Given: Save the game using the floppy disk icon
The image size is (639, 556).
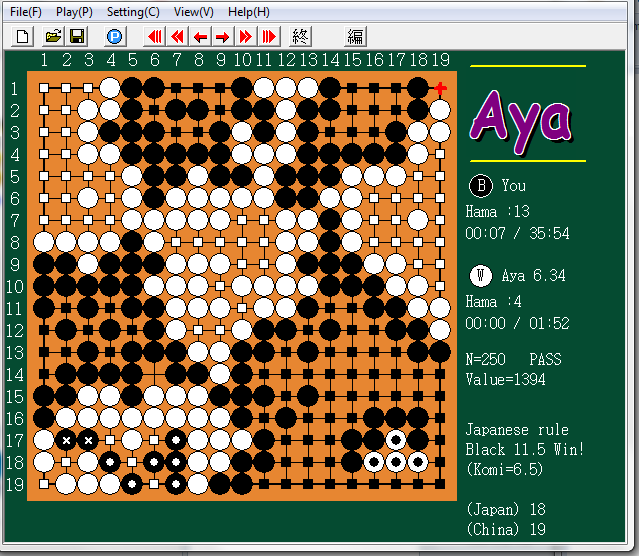Looking at the screenshot, I should 77,37.
